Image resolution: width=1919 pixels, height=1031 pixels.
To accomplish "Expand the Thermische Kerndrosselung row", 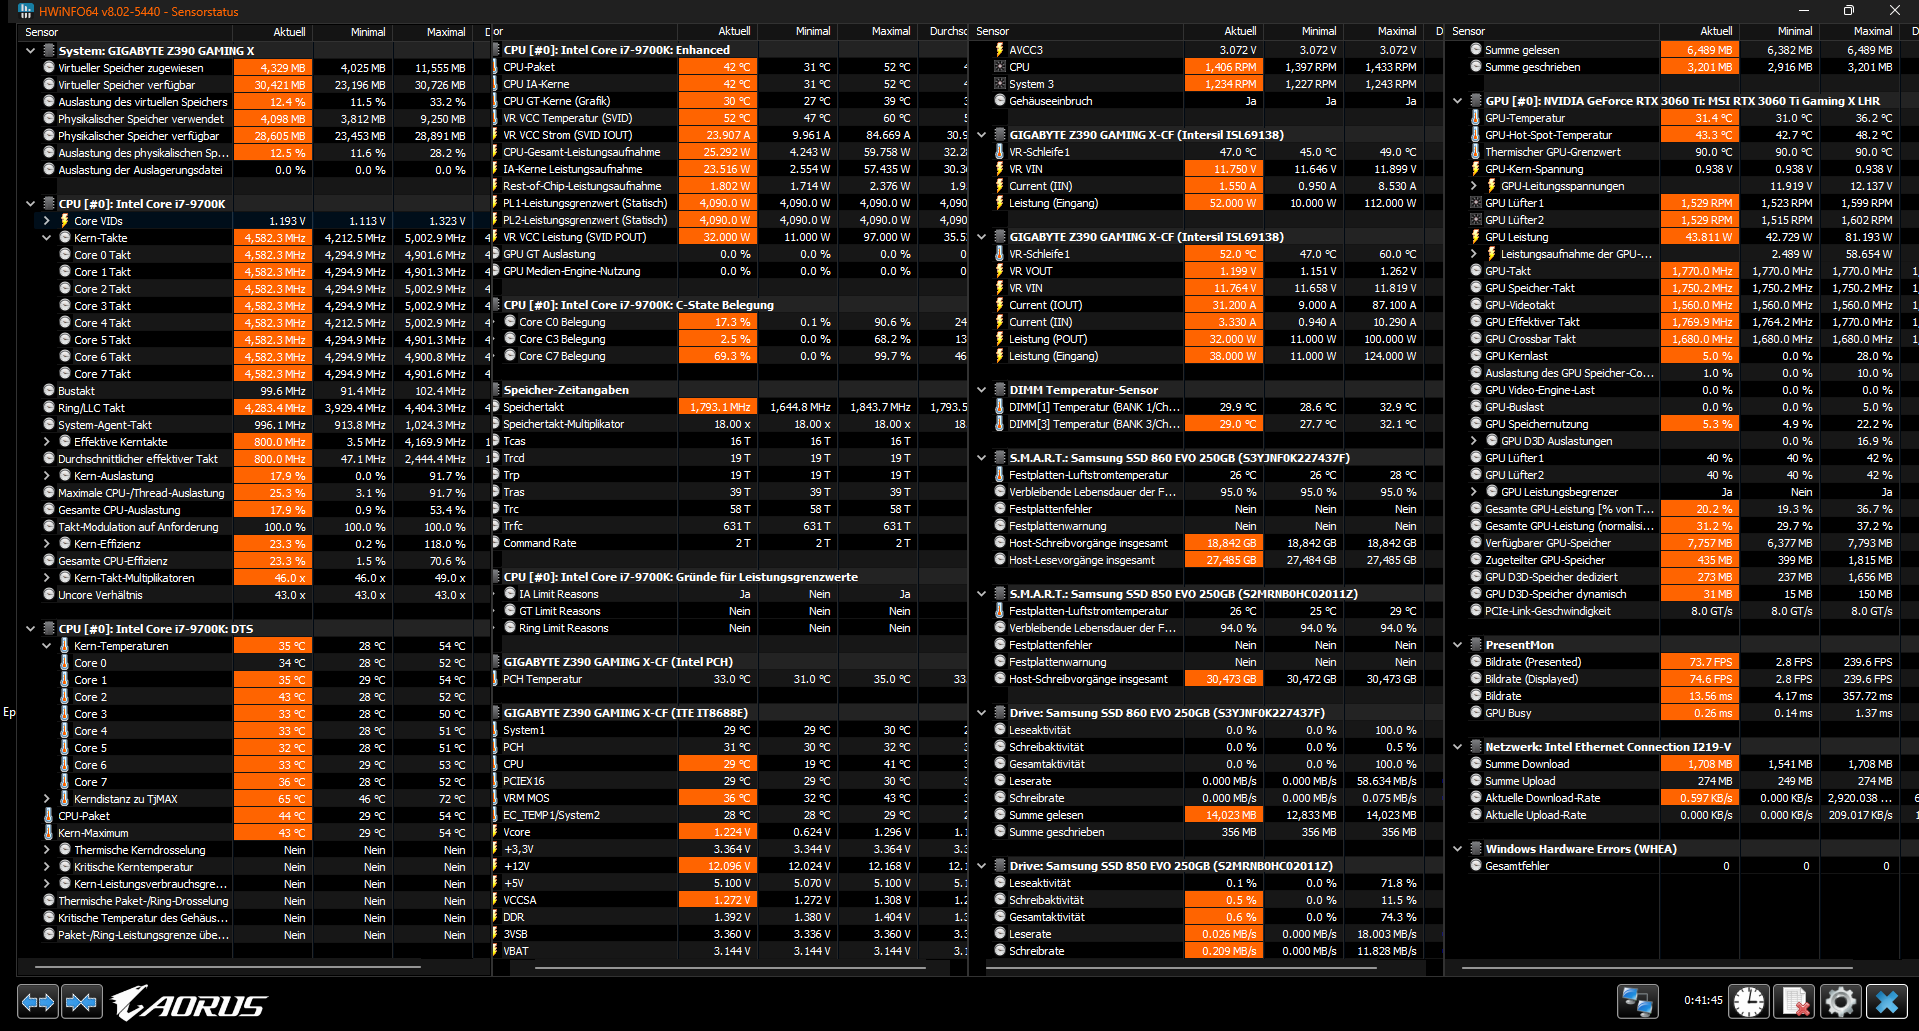I will (46, 850).
